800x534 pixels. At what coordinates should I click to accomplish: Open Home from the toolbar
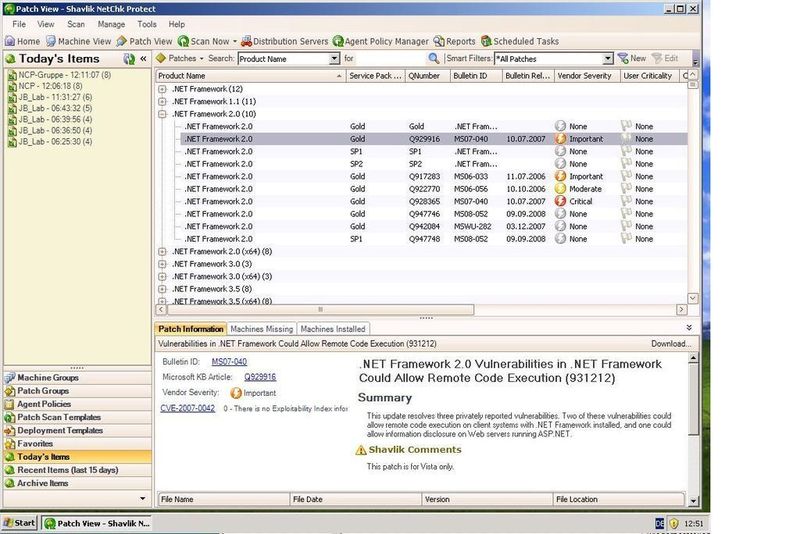22,41
